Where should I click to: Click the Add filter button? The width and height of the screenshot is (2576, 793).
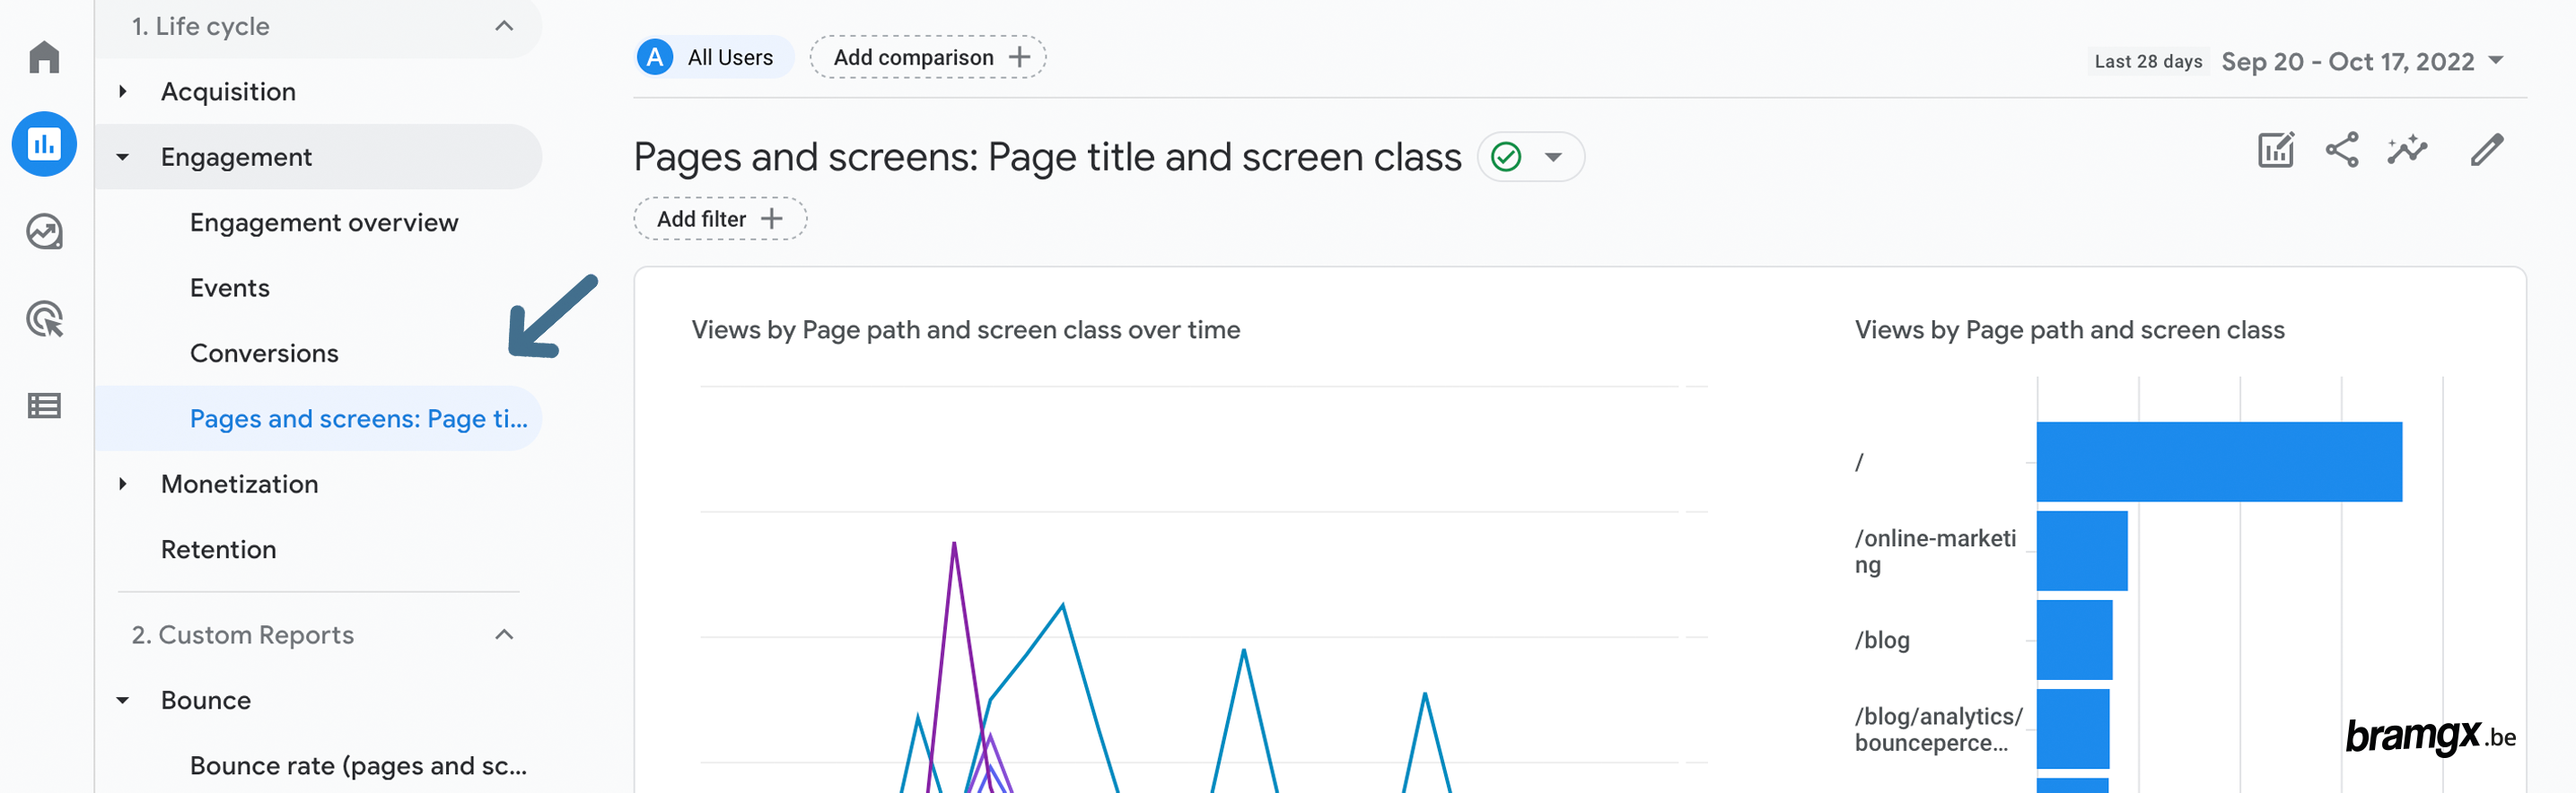[x=720, y=219]
